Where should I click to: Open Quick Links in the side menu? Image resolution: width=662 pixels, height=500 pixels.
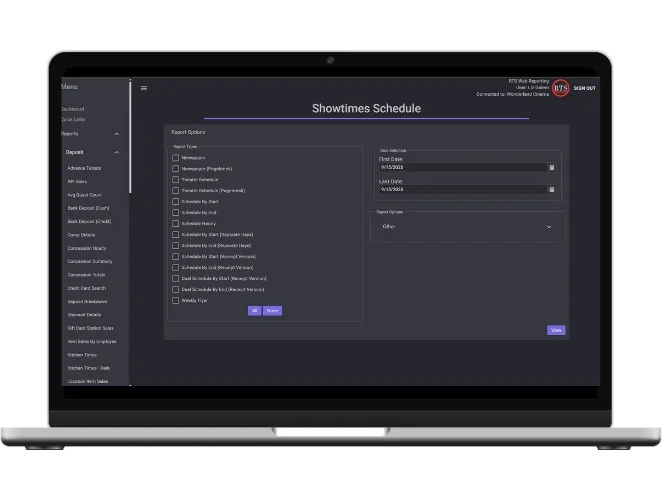coord(73,120)
